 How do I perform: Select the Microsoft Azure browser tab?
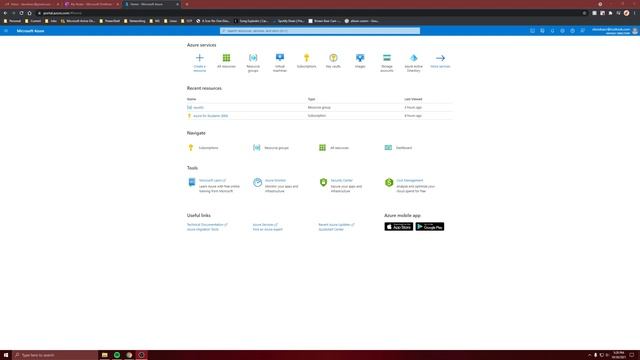coord(152,4)
